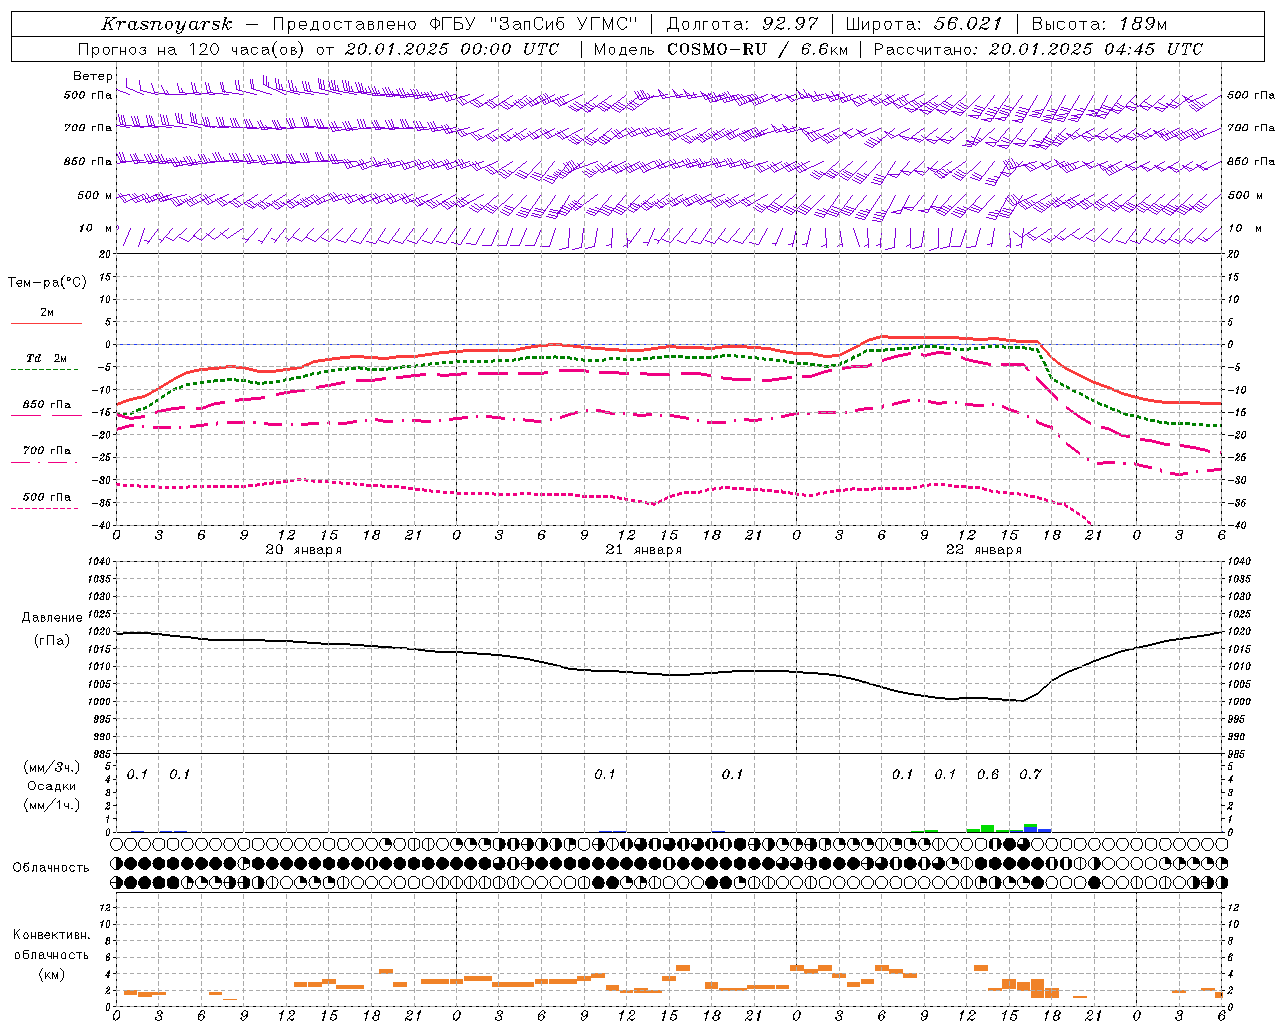1280x1024 pixels.
Task: Click the '0.6' precipitation amount value
Action: point(988,774)
